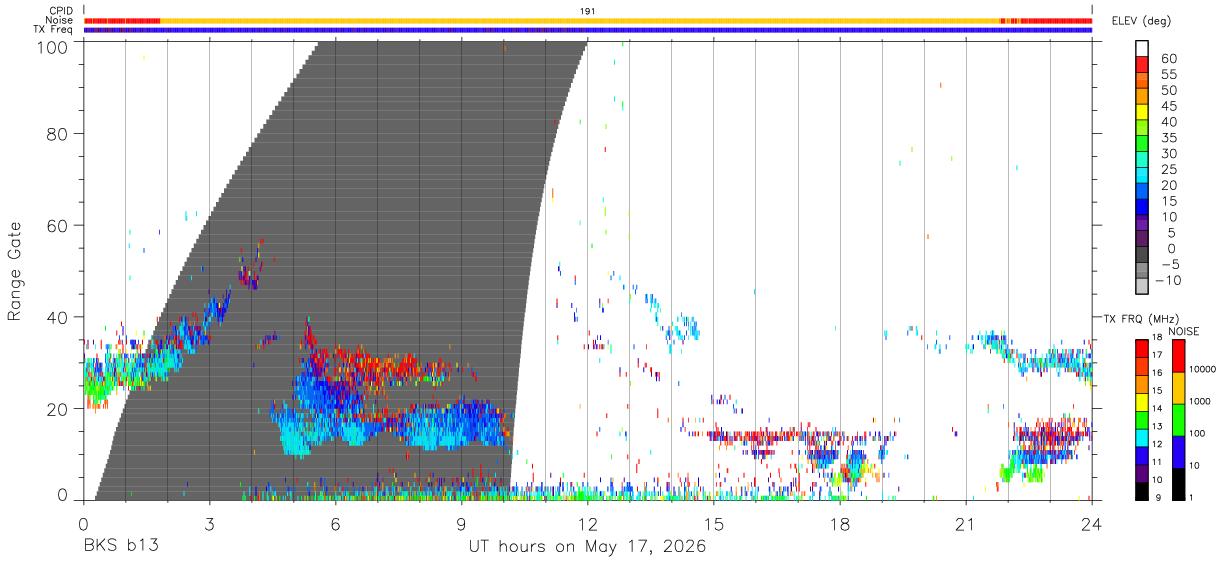This screenshot has width=1228, height=567.
Task: Click the NOISE scale value '10000'
Action: click(1202, 369)
